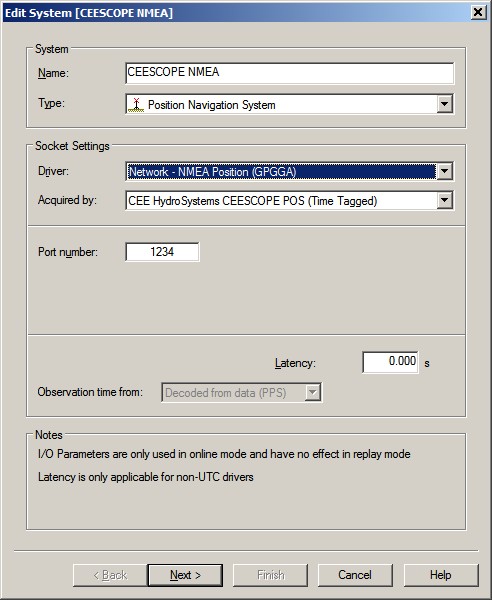Open Help for this dialog

[x=441, y=575]
